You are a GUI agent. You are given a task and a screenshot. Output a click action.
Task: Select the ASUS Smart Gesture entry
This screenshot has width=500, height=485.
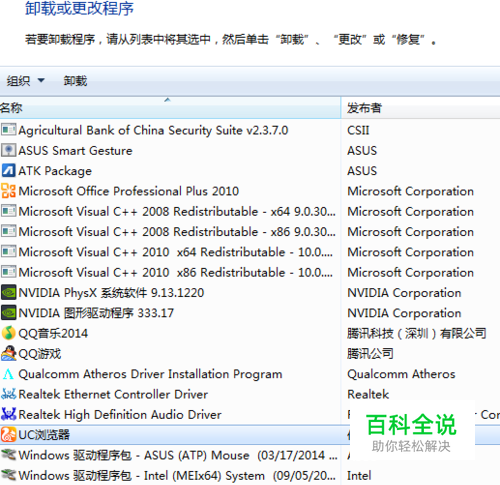75,150
